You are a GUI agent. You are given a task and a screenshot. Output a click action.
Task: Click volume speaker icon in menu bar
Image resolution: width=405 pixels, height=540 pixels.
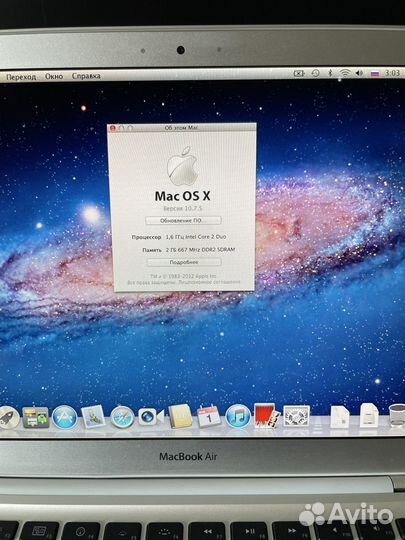pyautogui.click(x=359, y=73)
